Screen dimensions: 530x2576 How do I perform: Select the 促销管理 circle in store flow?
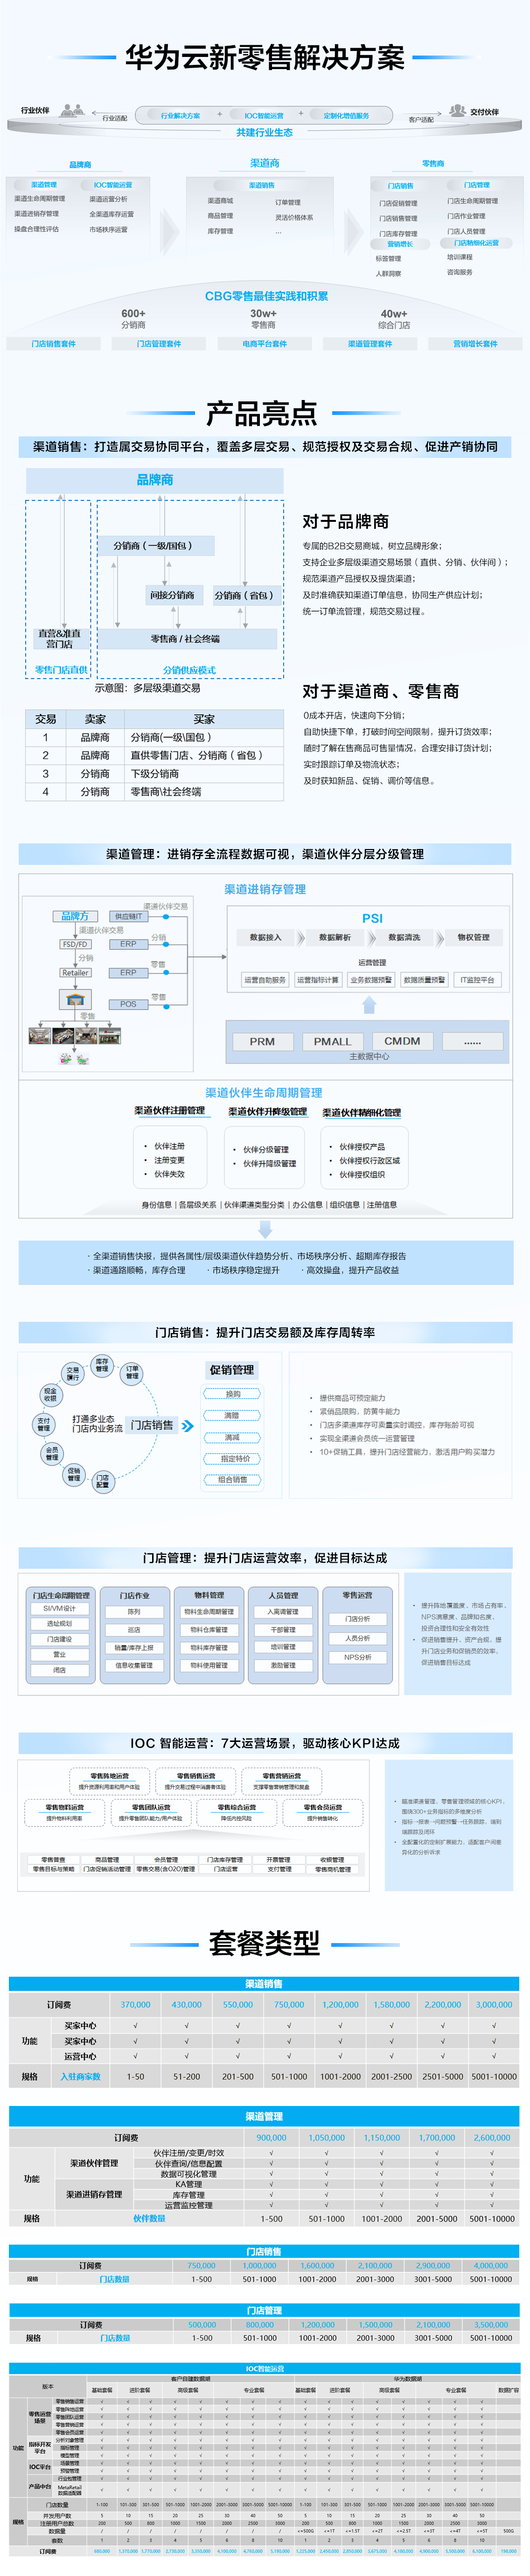click(74, 1474)
